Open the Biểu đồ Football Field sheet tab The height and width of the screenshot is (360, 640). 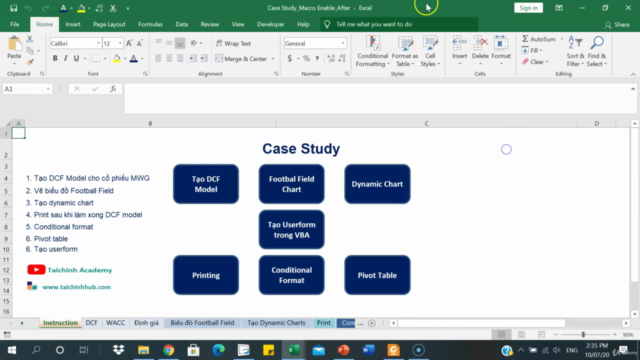(202, 323)
